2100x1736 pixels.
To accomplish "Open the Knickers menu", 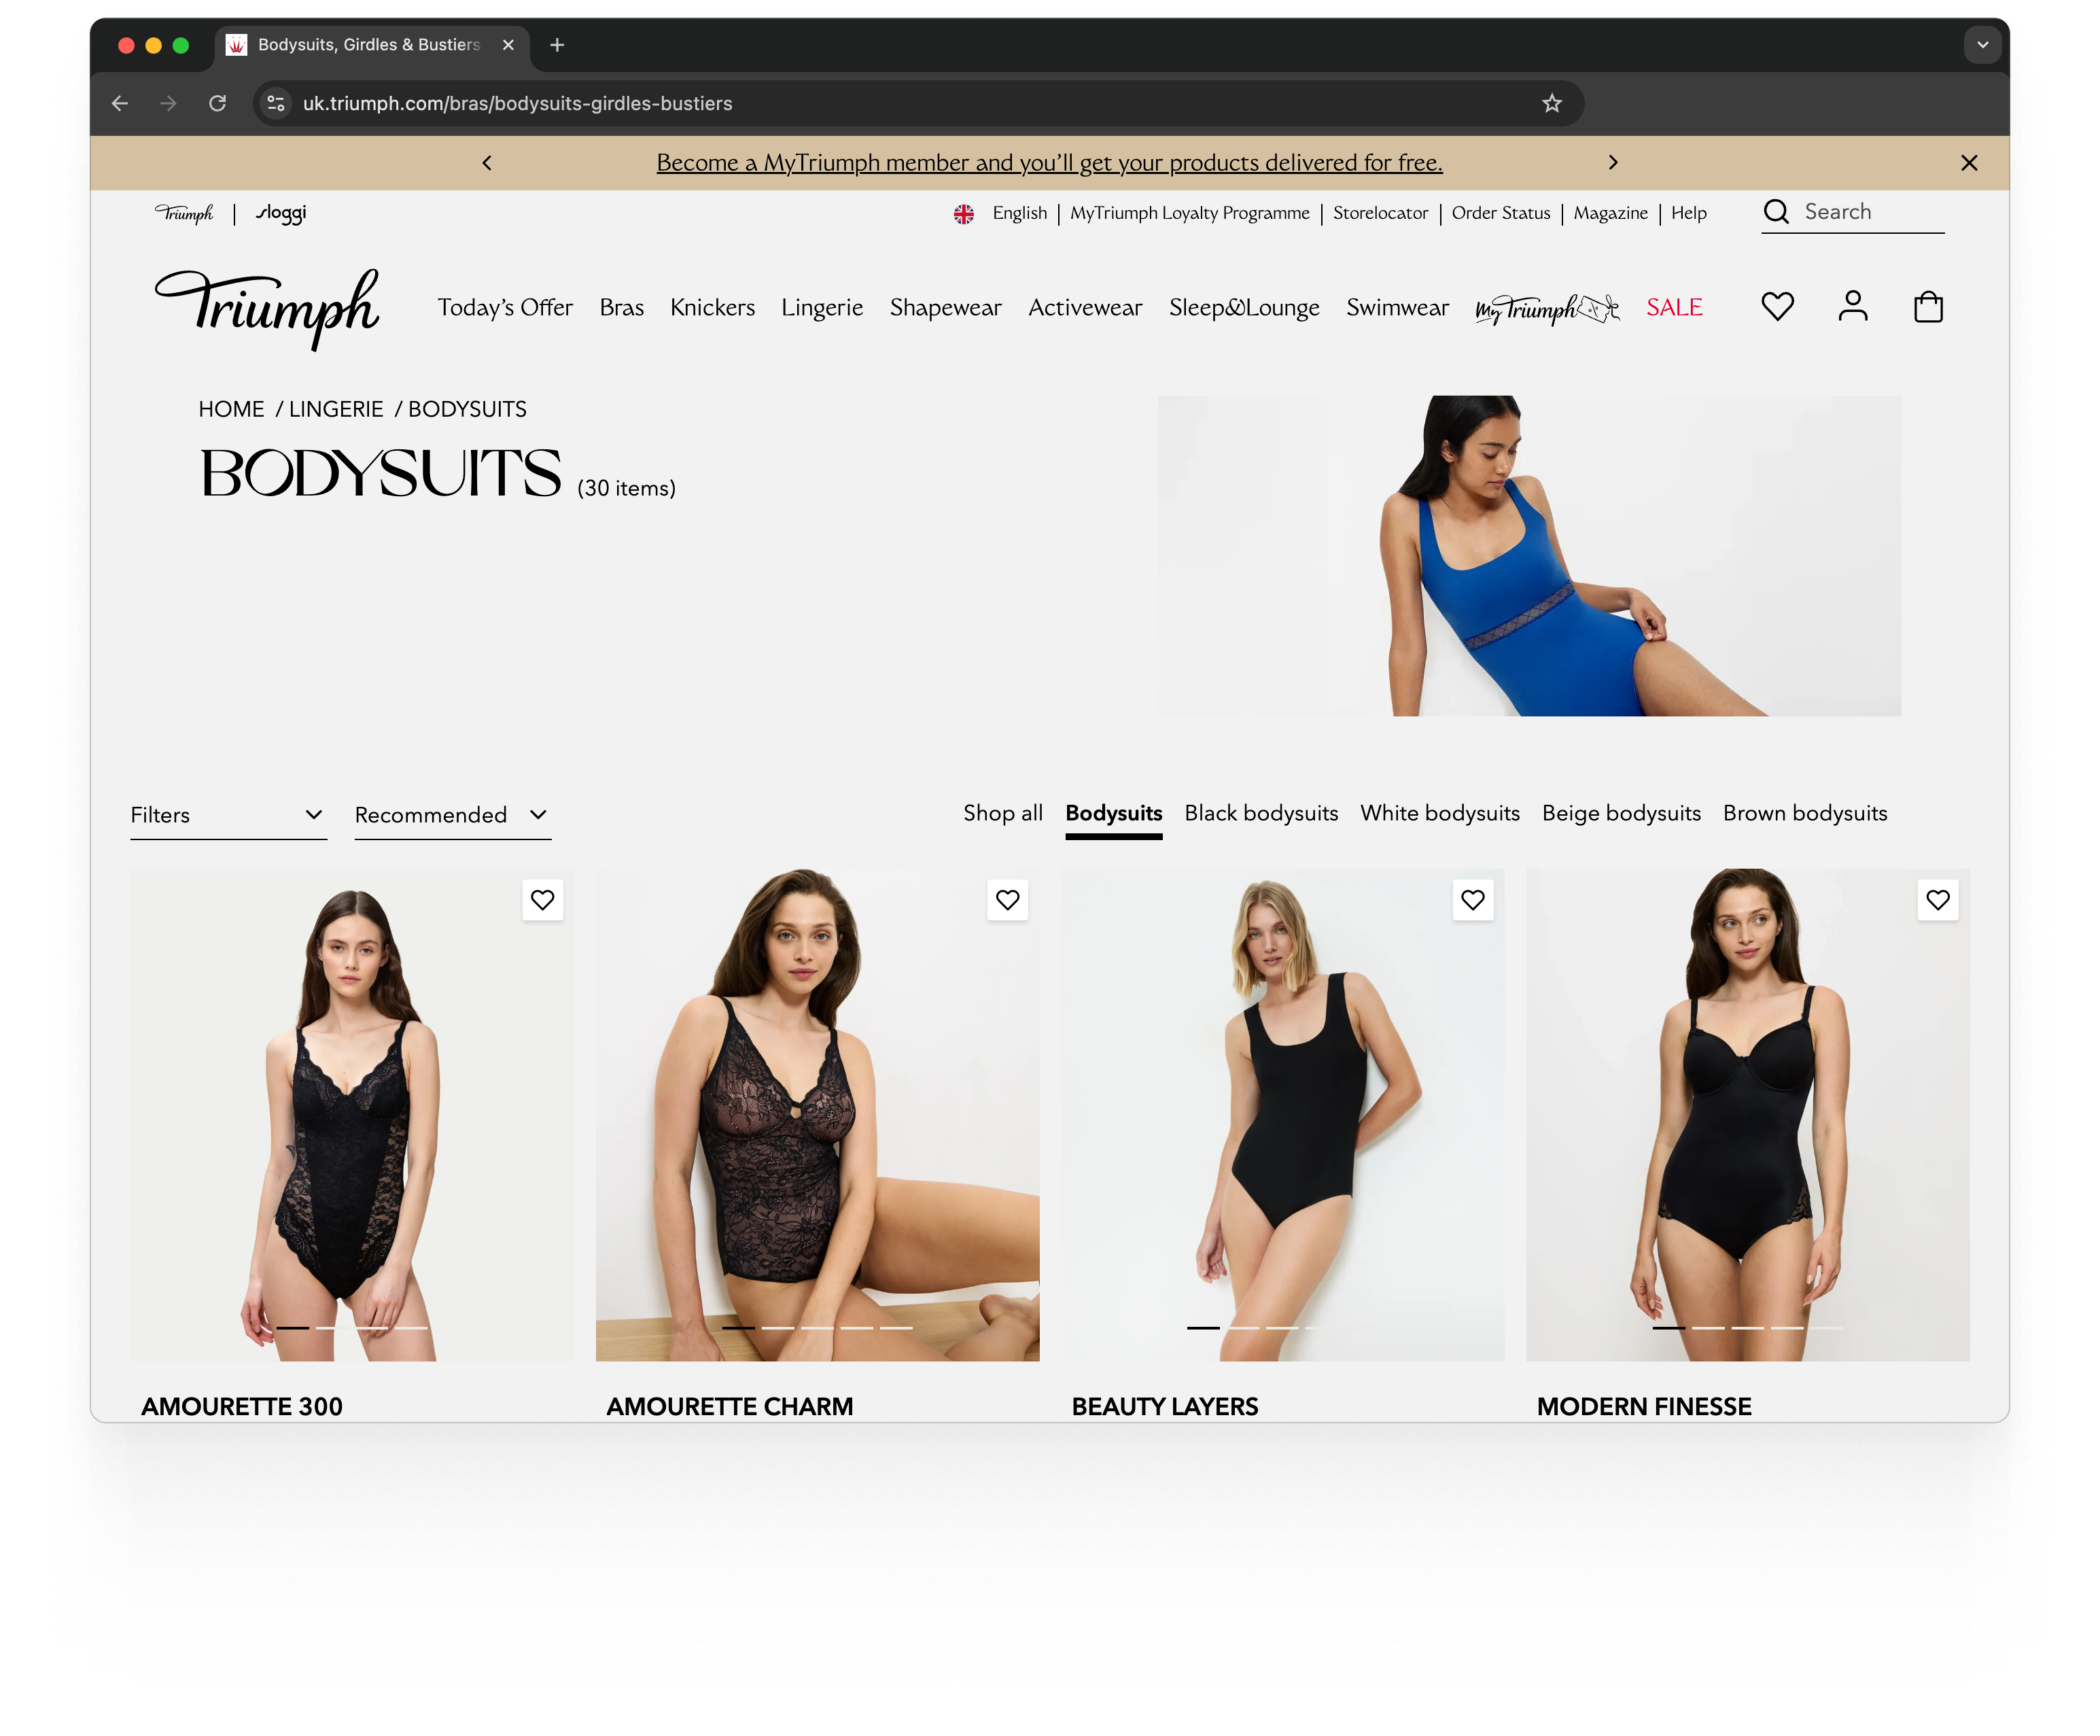I will pos(712,308).
